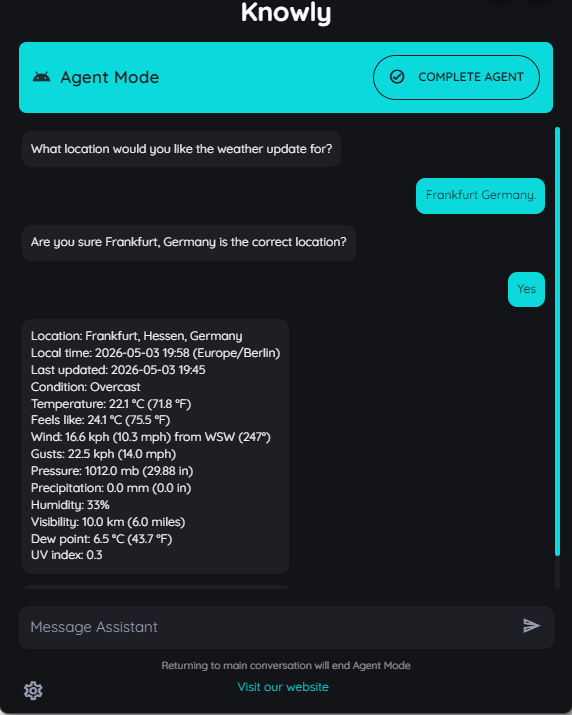
Task: Open settings via the gear icon
Action: 33,690
